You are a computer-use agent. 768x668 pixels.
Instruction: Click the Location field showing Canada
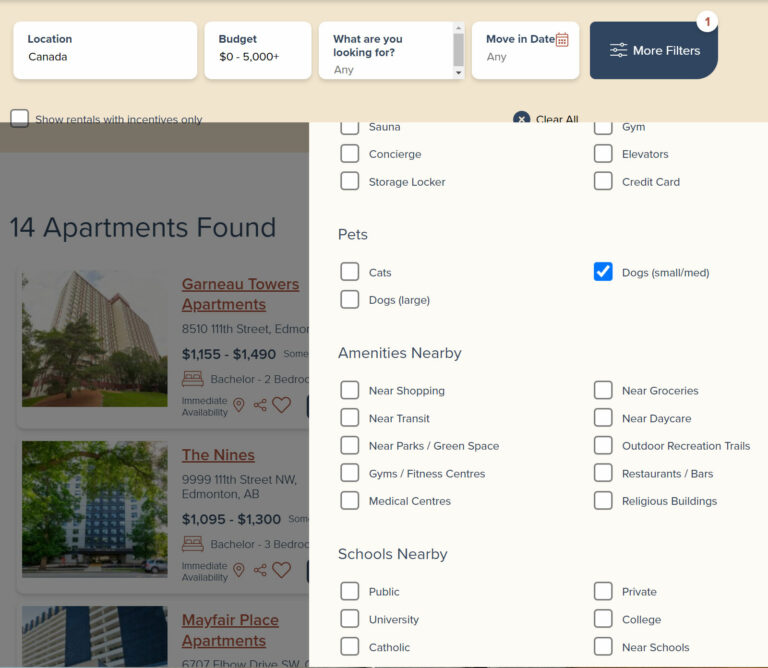click(x=105, y=50)
